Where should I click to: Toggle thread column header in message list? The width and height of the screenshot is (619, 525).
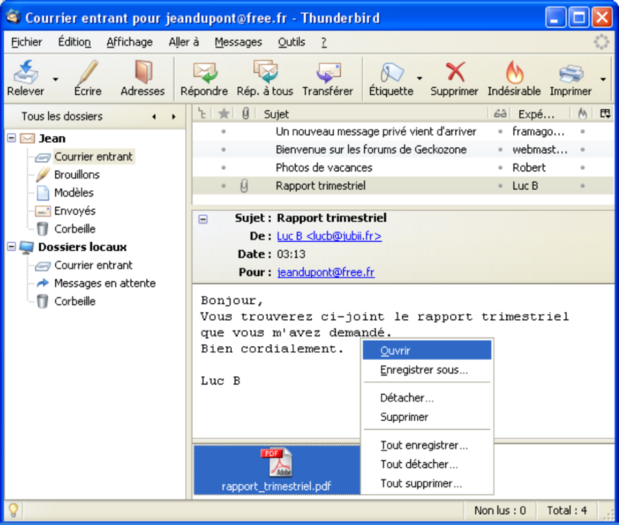pos(203,114)
